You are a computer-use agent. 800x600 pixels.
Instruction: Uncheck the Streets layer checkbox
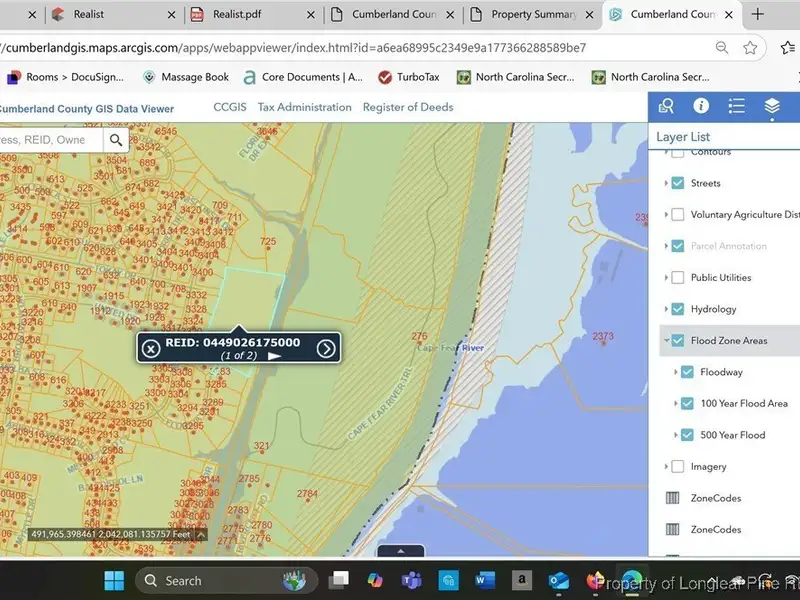678,183
